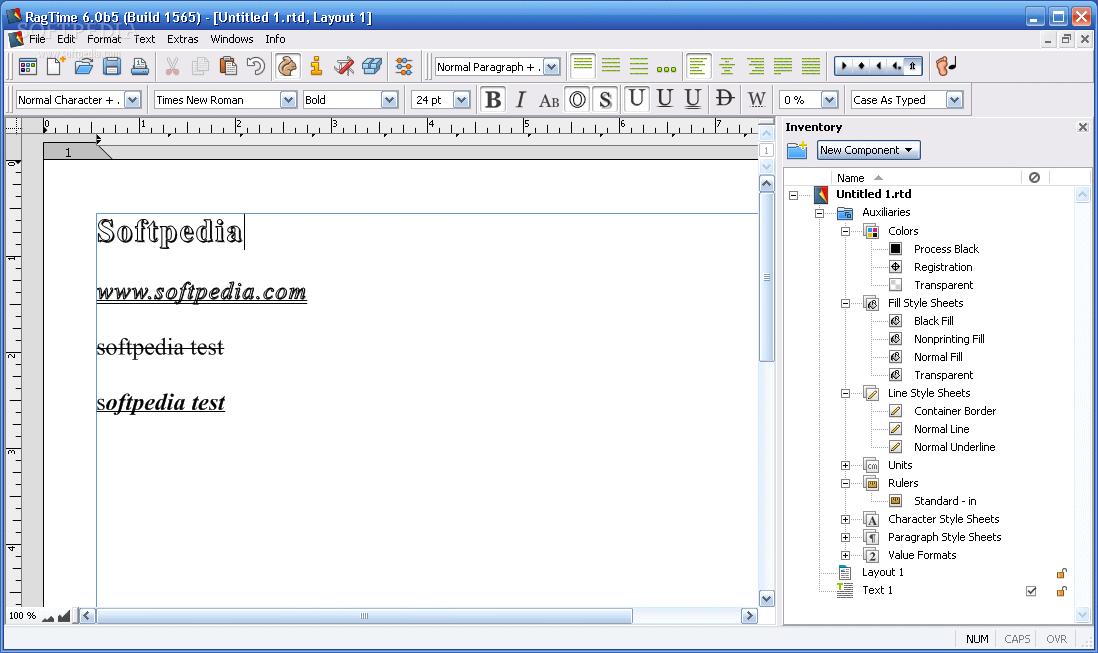Click the document vertical scrollbar thumb
This screenshot has width=1098, height=653.
767,277
